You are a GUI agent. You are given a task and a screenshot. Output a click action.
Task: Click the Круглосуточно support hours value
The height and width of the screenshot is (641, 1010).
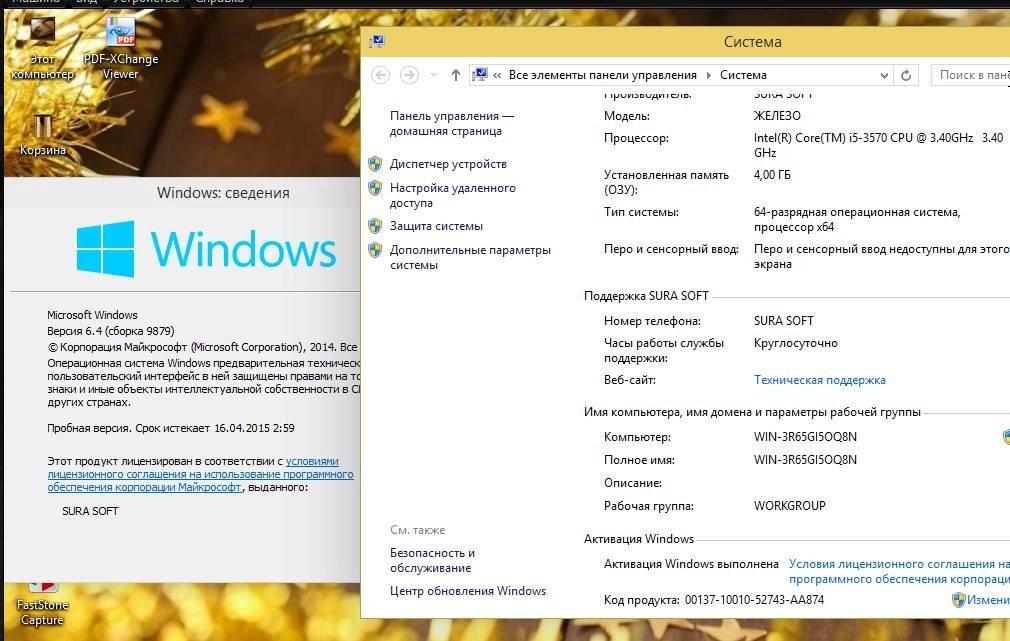coord(796,343)
